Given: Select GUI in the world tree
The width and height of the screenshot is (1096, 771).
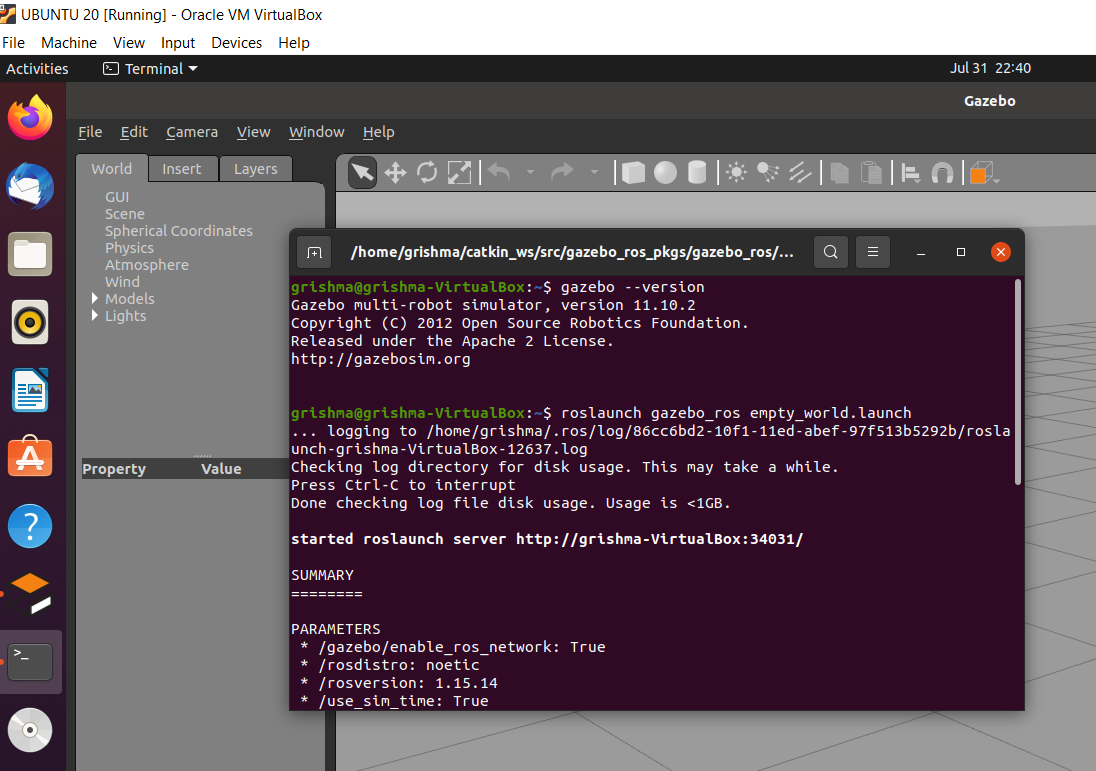Looking at the screenshot, I should coord(117,197).
